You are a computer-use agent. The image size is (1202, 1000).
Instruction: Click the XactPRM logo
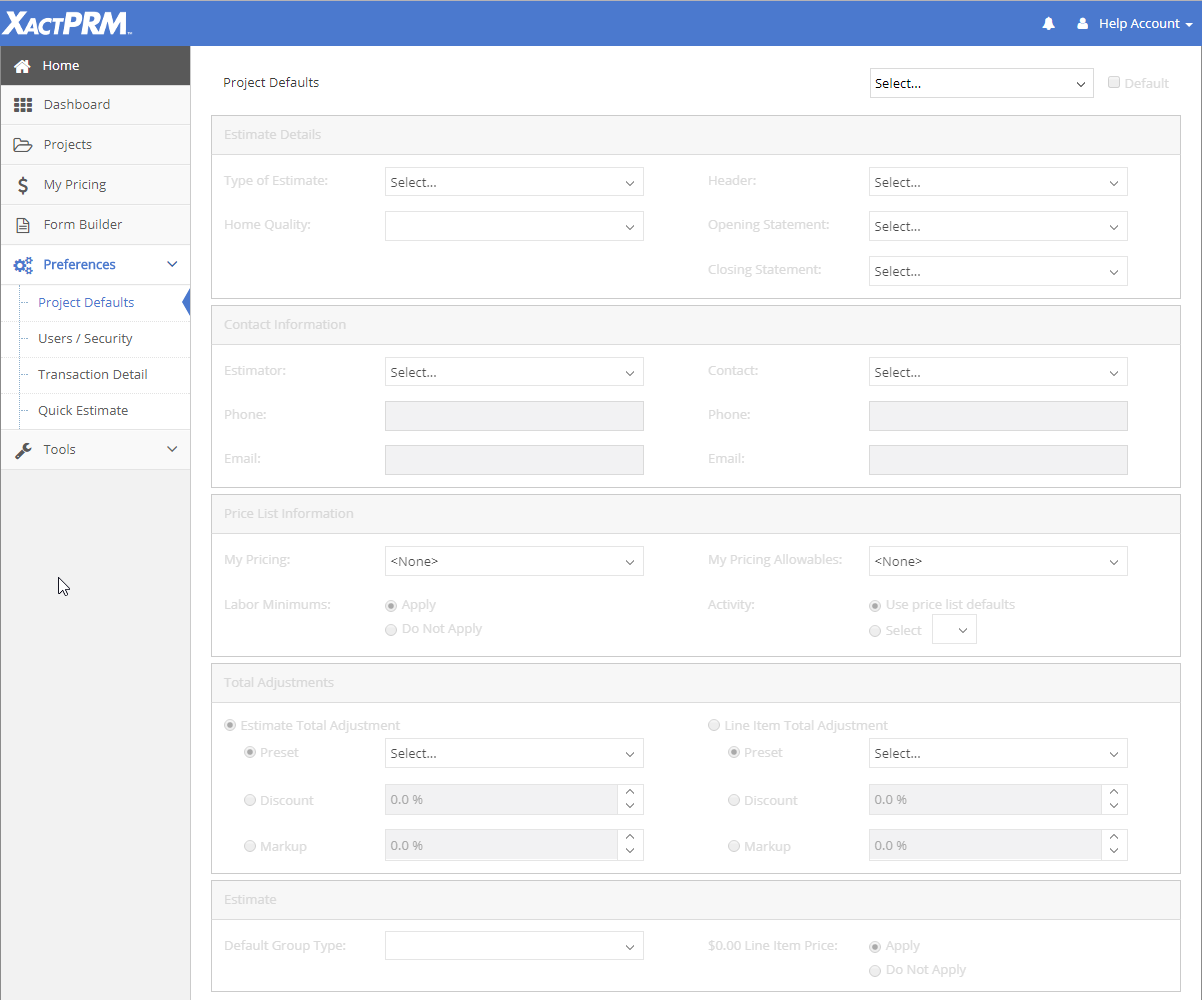[66, 23]
